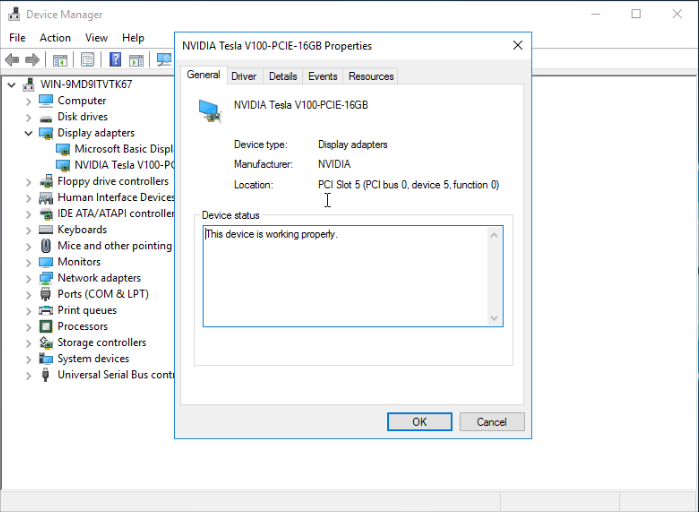Click the Processors category icon
The height and width of the screenshot is (512, 699).
click(46, 326)
